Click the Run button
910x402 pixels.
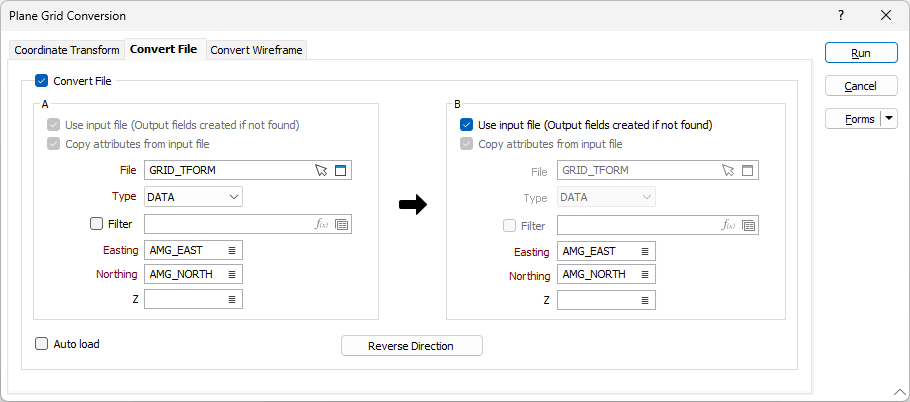tap(861, 53)
